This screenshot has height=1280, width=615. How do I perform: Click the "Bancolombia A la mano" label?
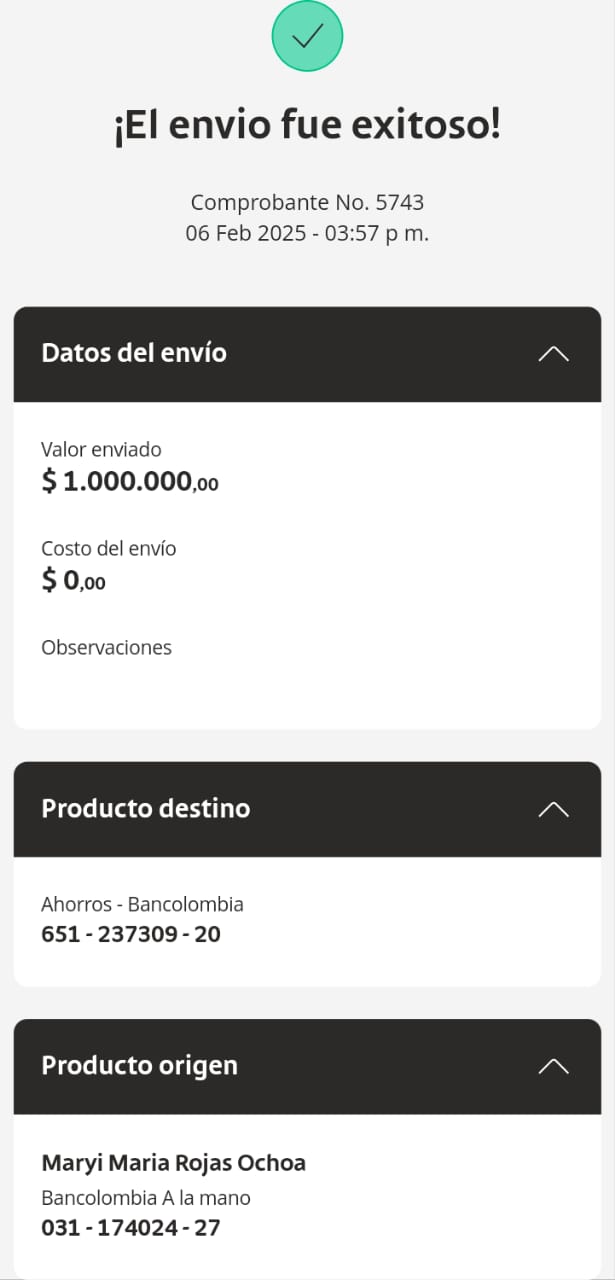pos(146,1197)
